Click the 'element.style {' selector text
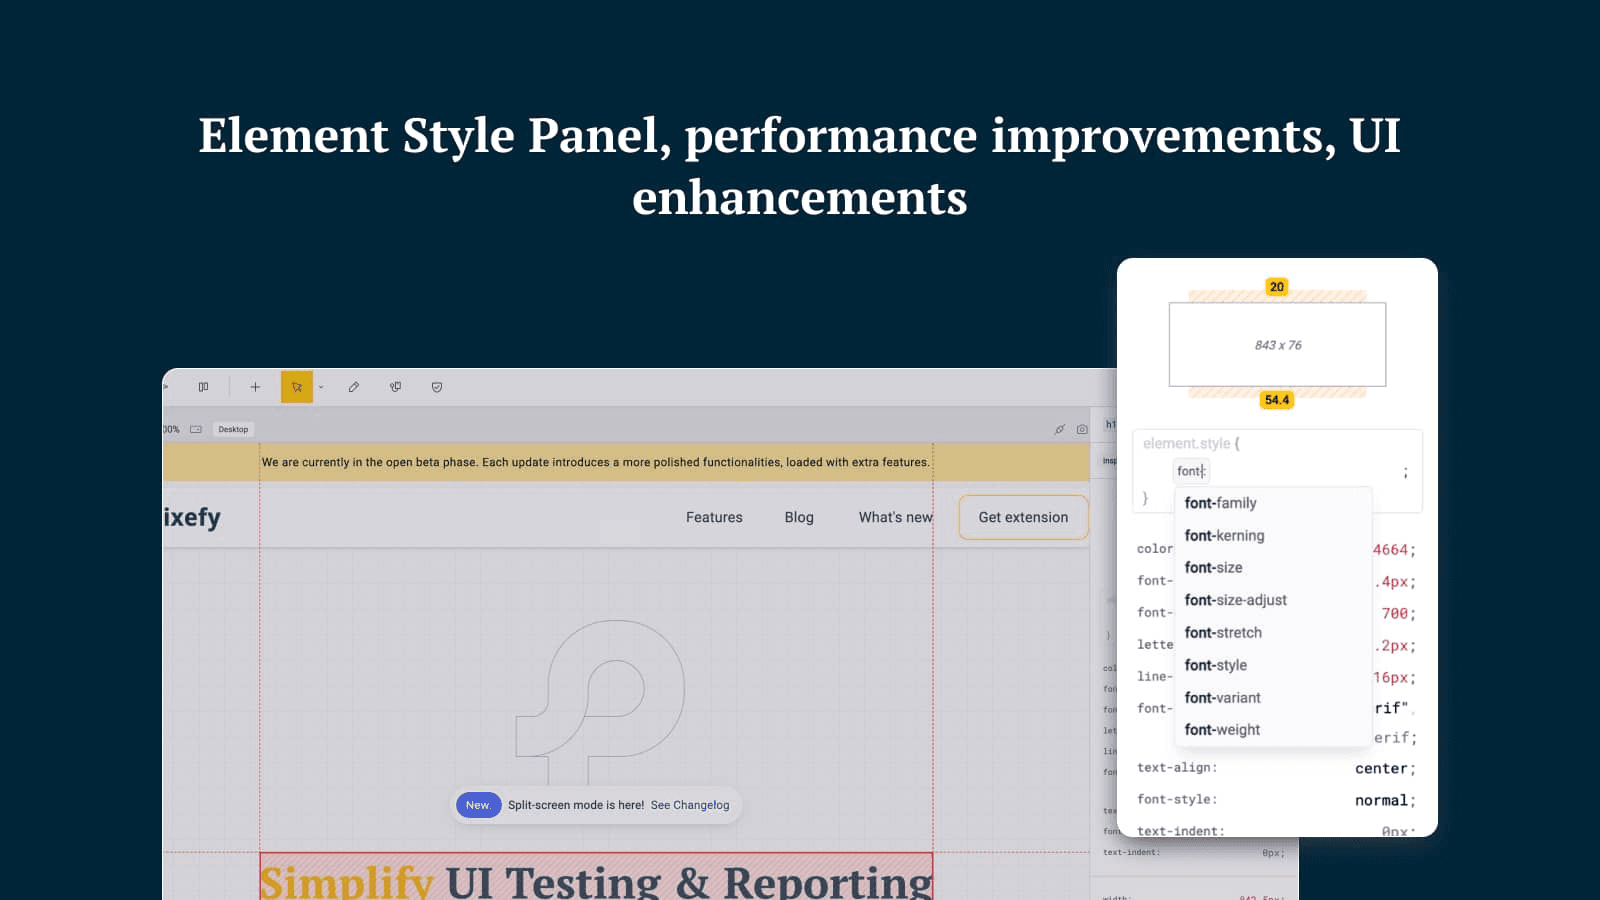 tap(1191, 443)
